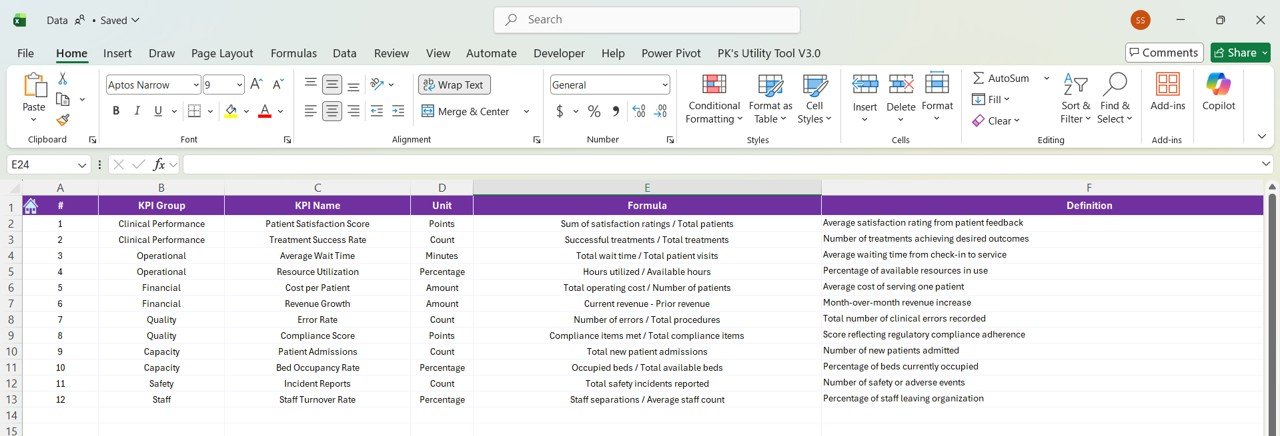Click the Add-ins icon
The width and height of the screenshot is (1280, 436).
[1167, 91]
